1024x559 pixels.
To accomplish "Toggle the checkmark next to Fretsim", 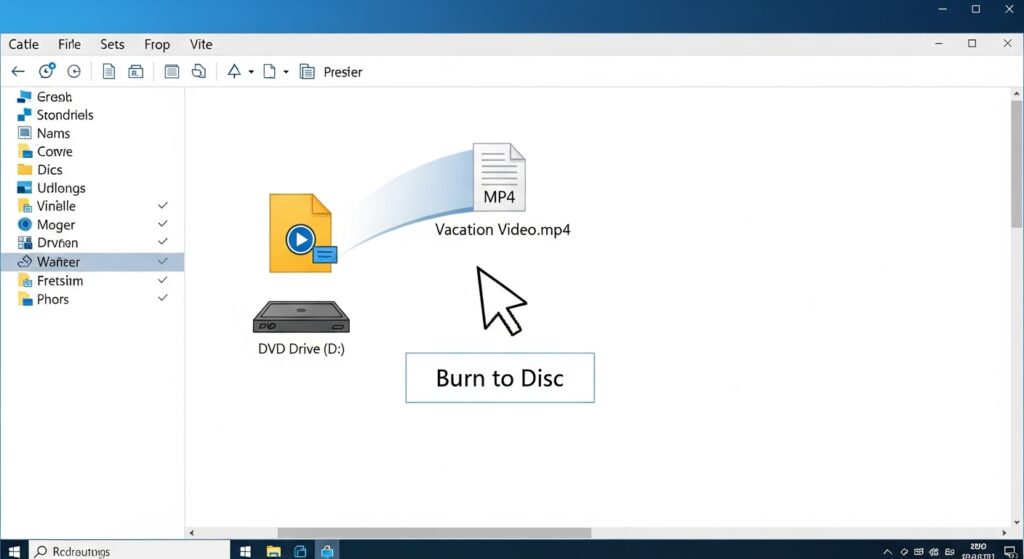I will (x=163, y=281).
